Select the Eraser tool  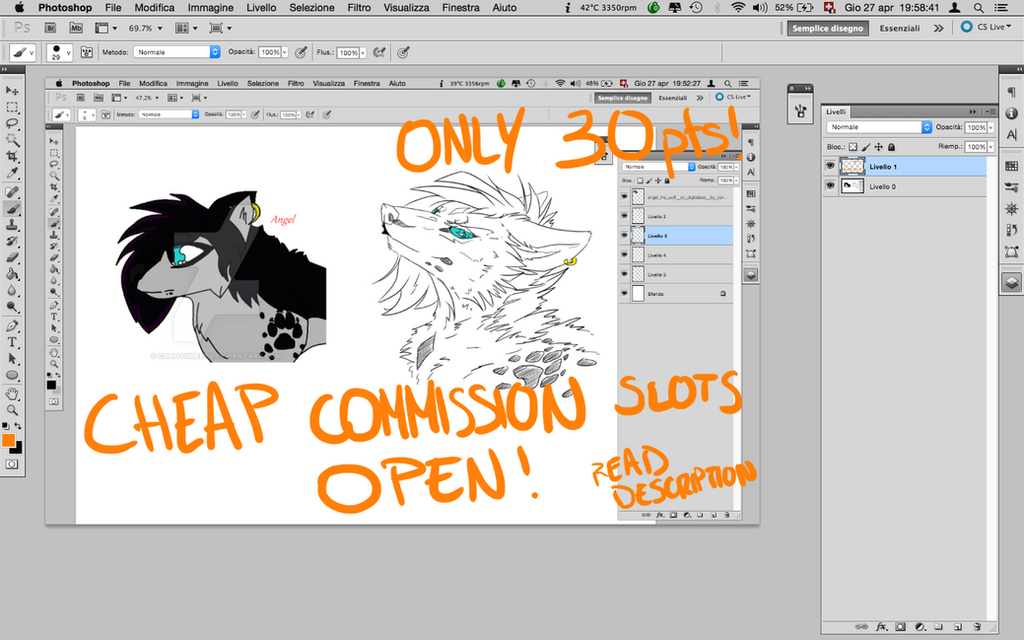coord(12,257)
